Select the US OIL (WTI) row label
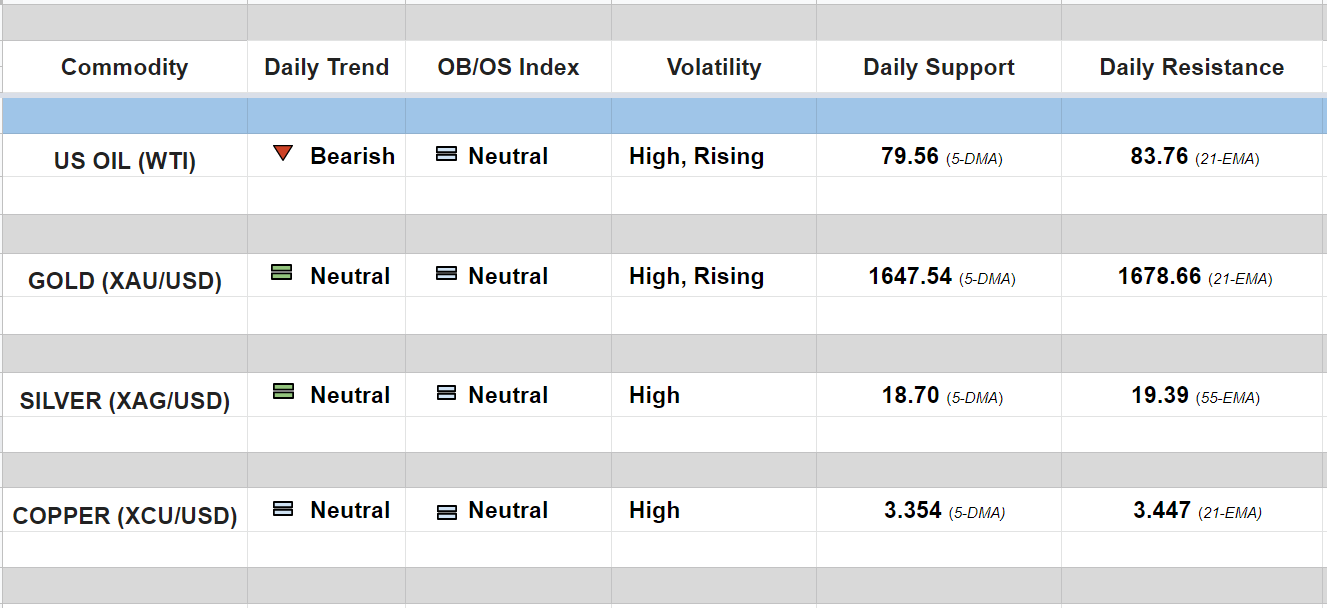The width and height of the screenshot is (1327, 608). tap(125, 161)
